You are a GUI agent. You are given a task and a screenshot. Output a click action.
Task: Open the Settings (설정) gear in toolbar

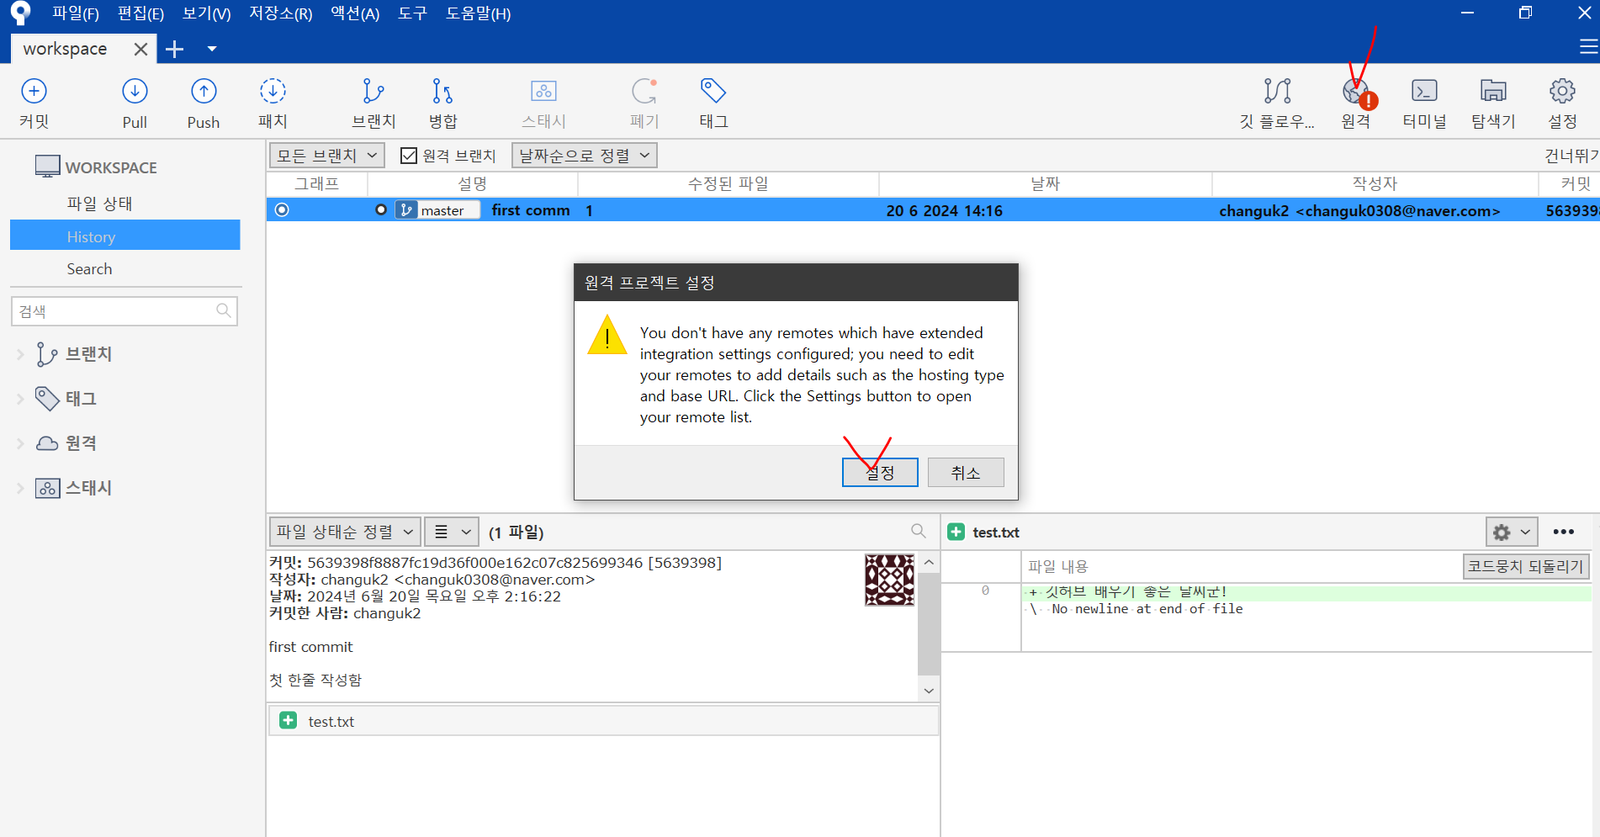[x=1562, y=92]
